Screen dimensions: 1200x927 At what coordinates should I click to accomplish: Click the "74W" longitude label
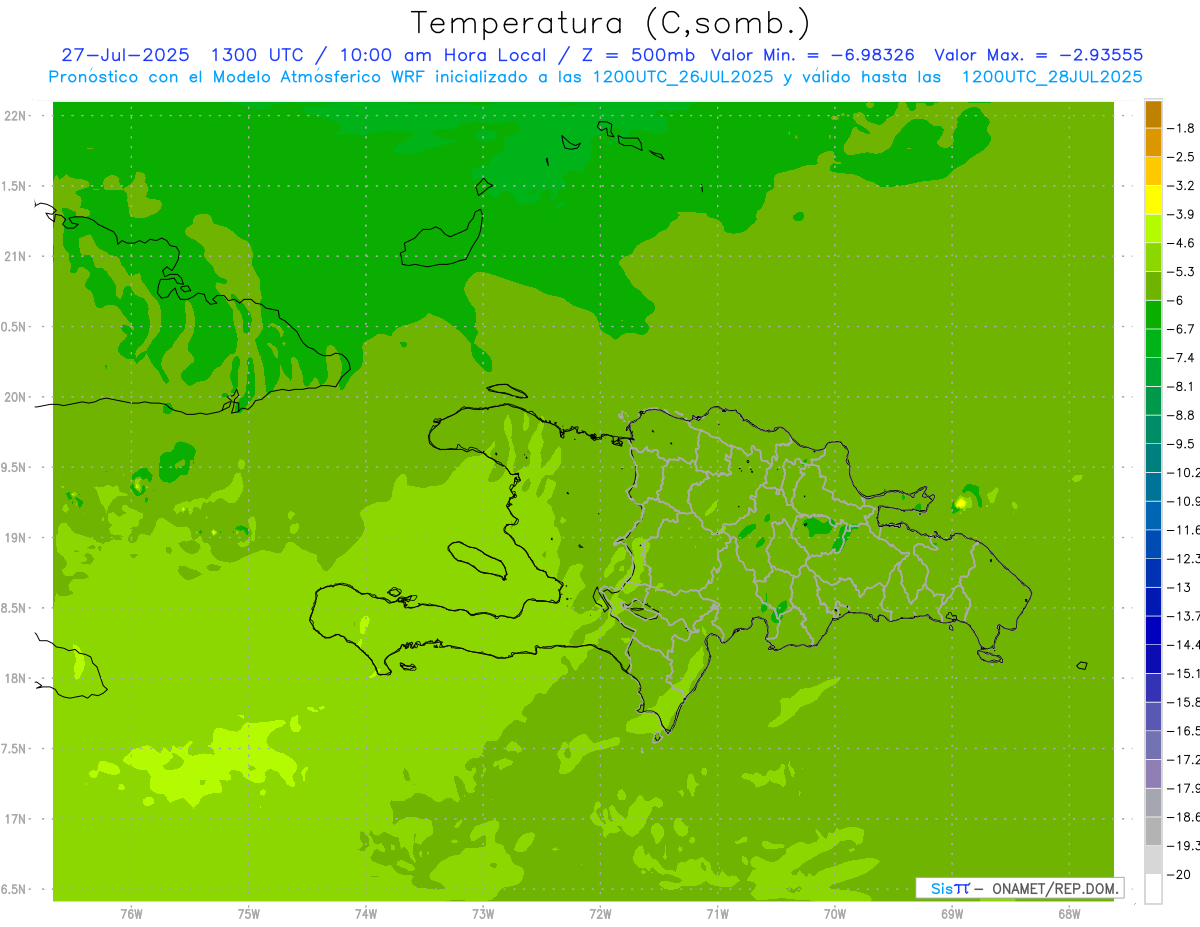[366, 914]
